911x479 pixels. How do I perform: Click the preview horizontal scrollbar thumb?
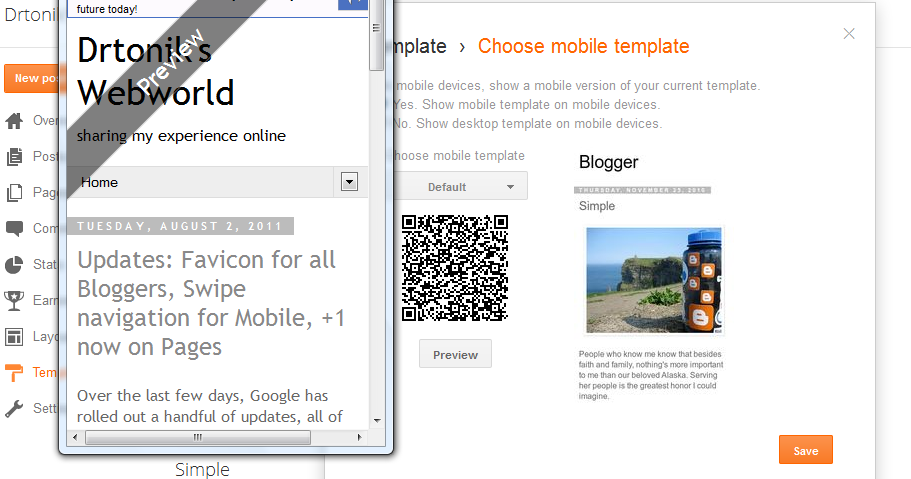pos(198,437)
